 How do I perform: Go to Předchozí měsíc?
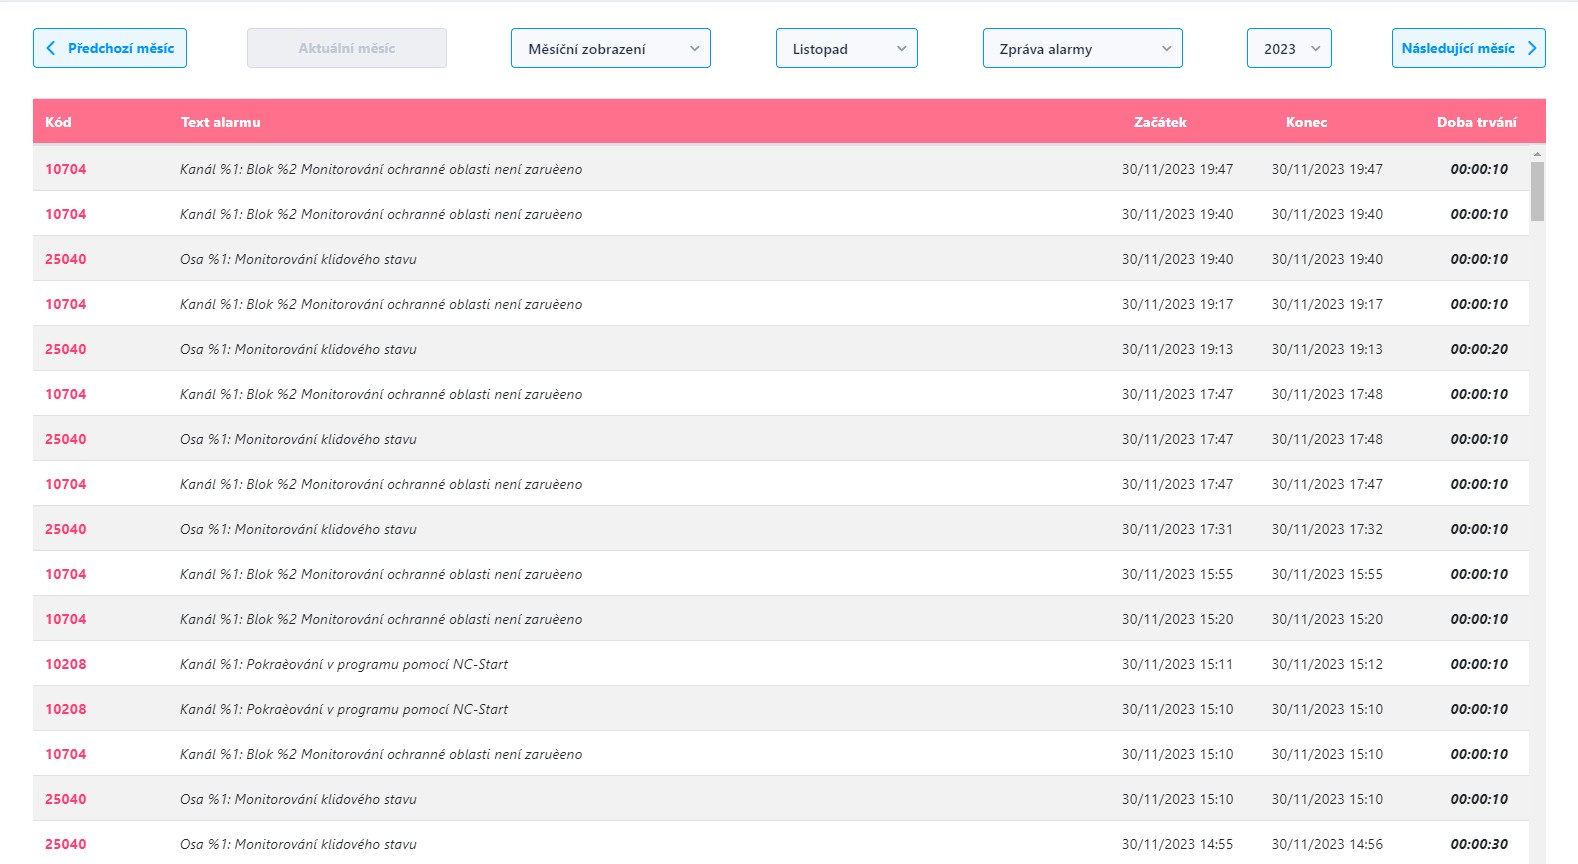(x=110, y=48)
